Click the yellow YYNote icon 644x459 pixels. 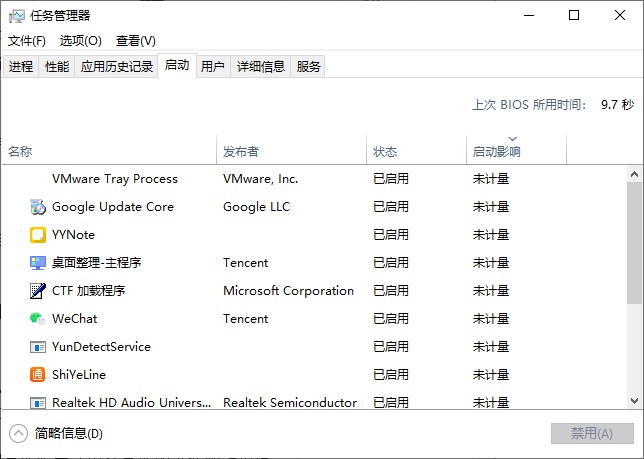pos(38,235)
